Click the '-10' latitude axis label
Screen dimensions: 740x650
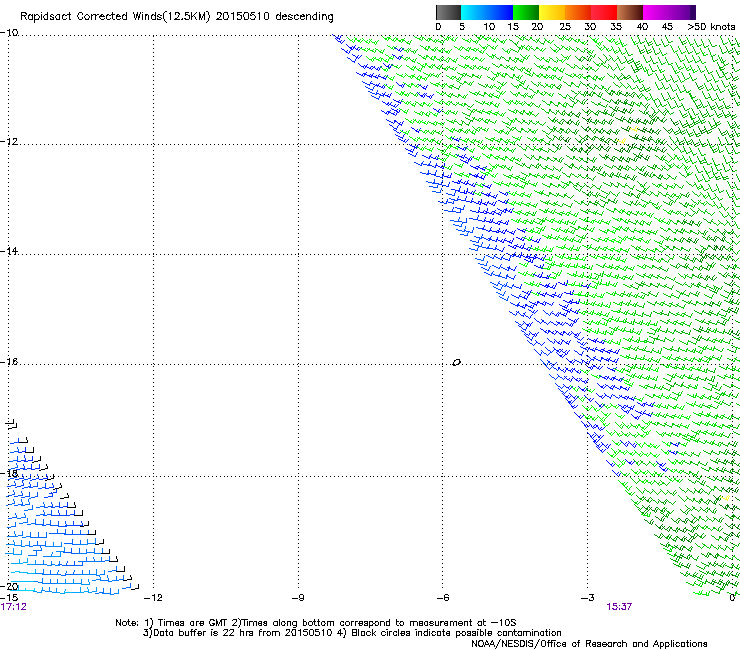click(x=9, y=33)
